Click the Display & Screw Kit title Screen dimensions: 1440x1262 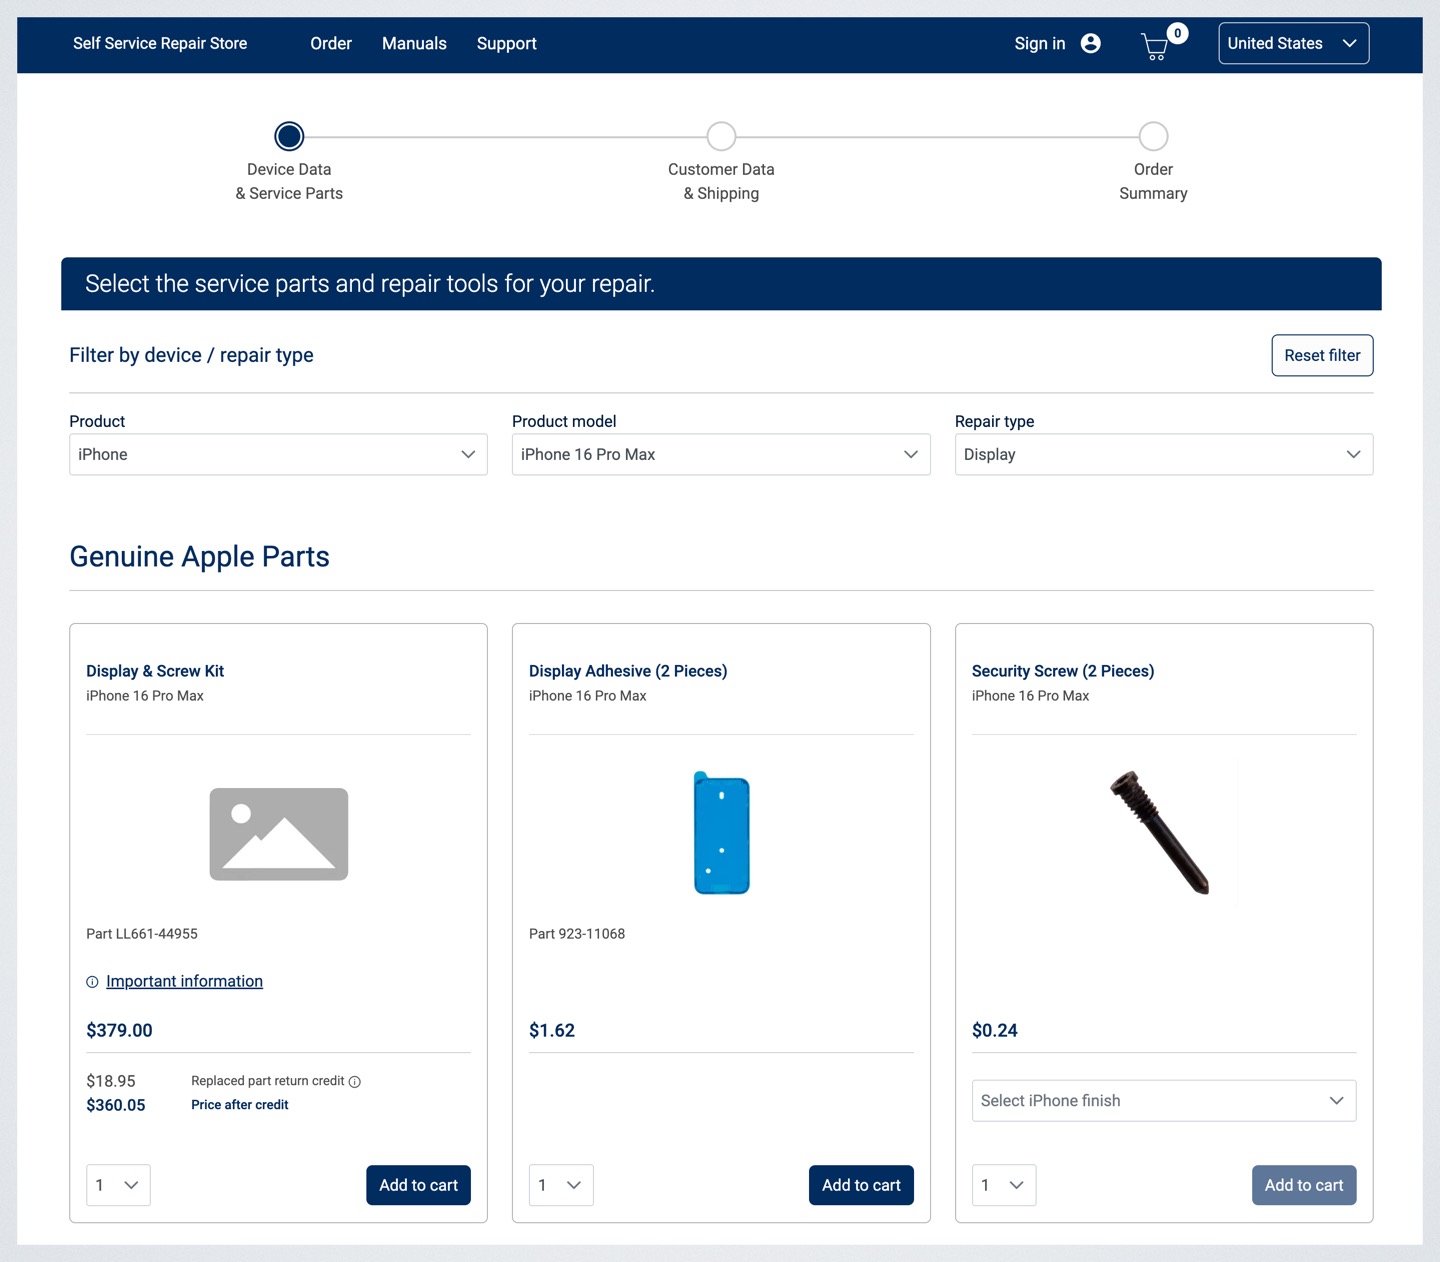point(155,671)
